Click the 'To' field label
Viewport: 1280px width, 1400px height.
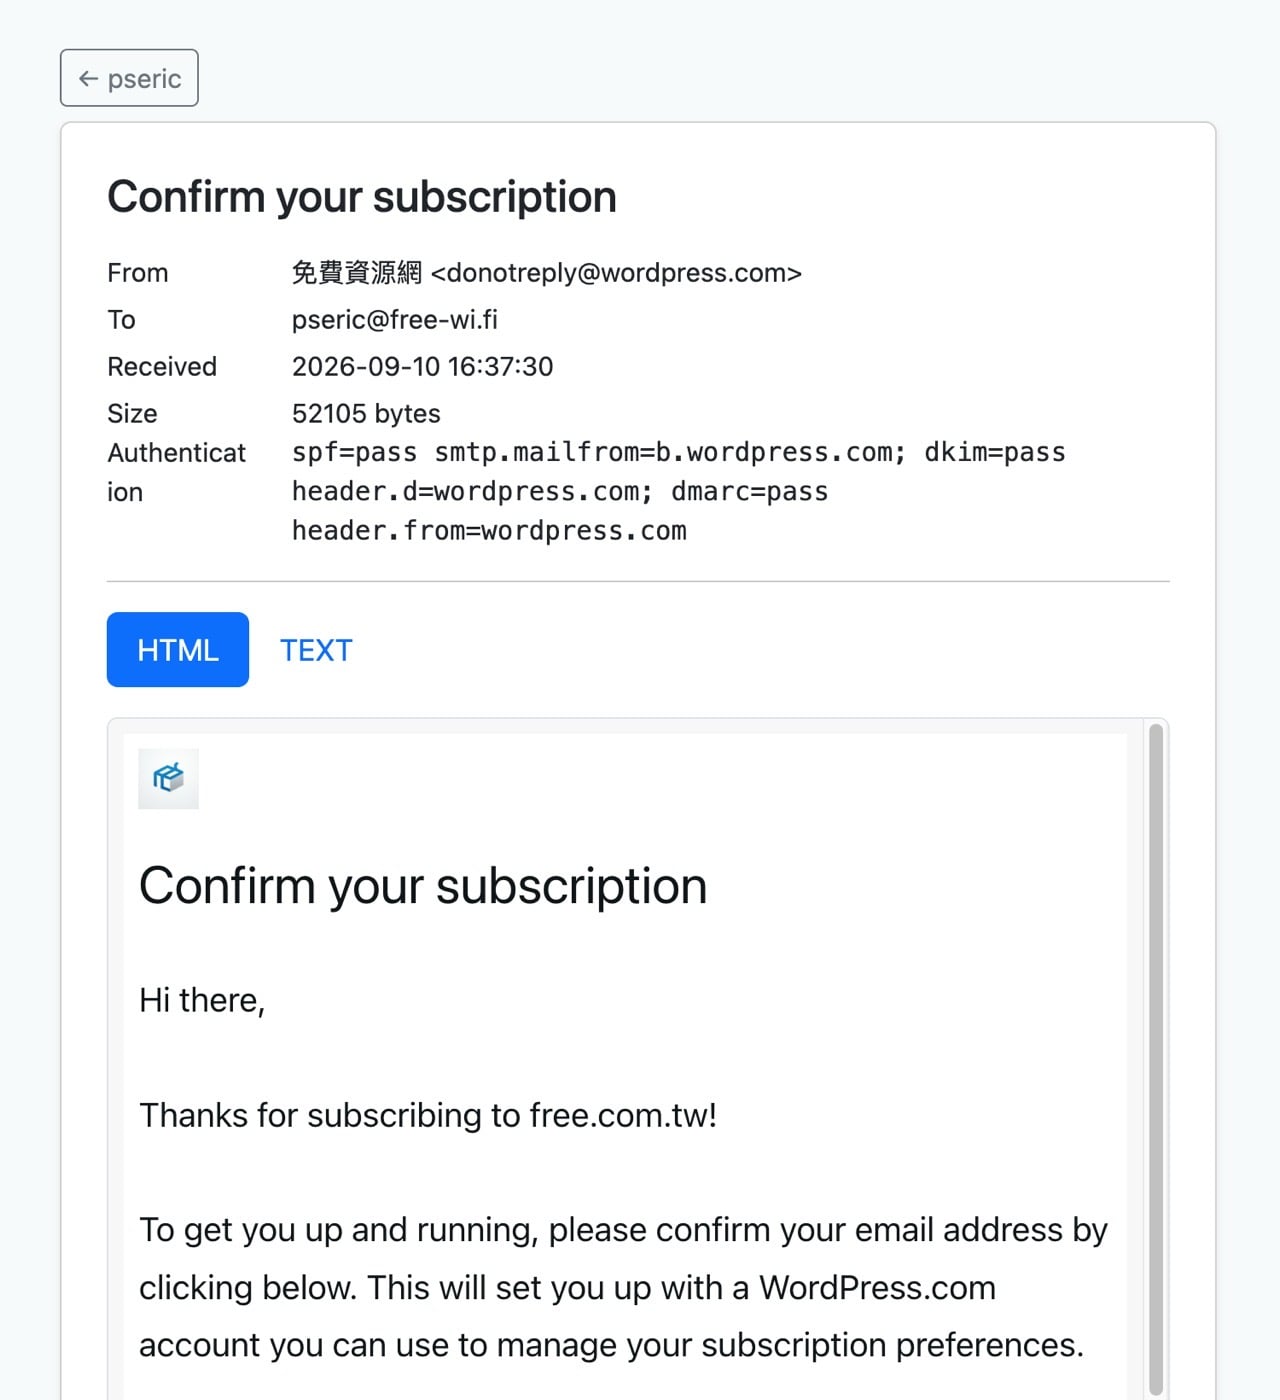pyautogui.click(x=121, y=320)
